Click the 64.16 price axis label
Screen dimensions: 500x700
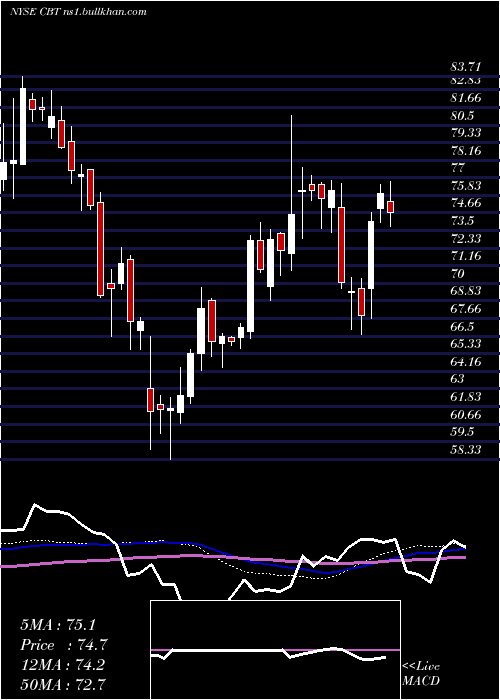(466, 361)
